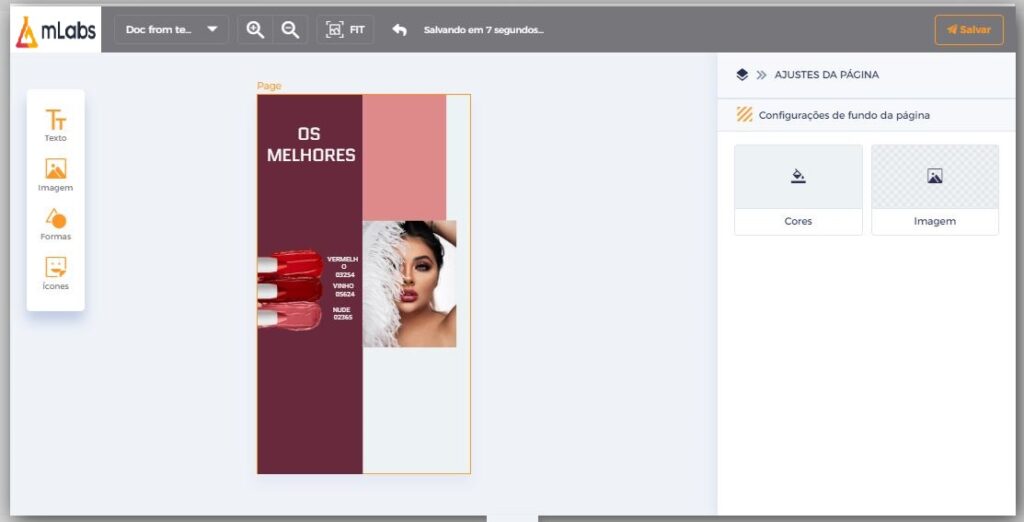
Task: Expand the double chevron beside Ajustes da Página
Action: (761, 74)
